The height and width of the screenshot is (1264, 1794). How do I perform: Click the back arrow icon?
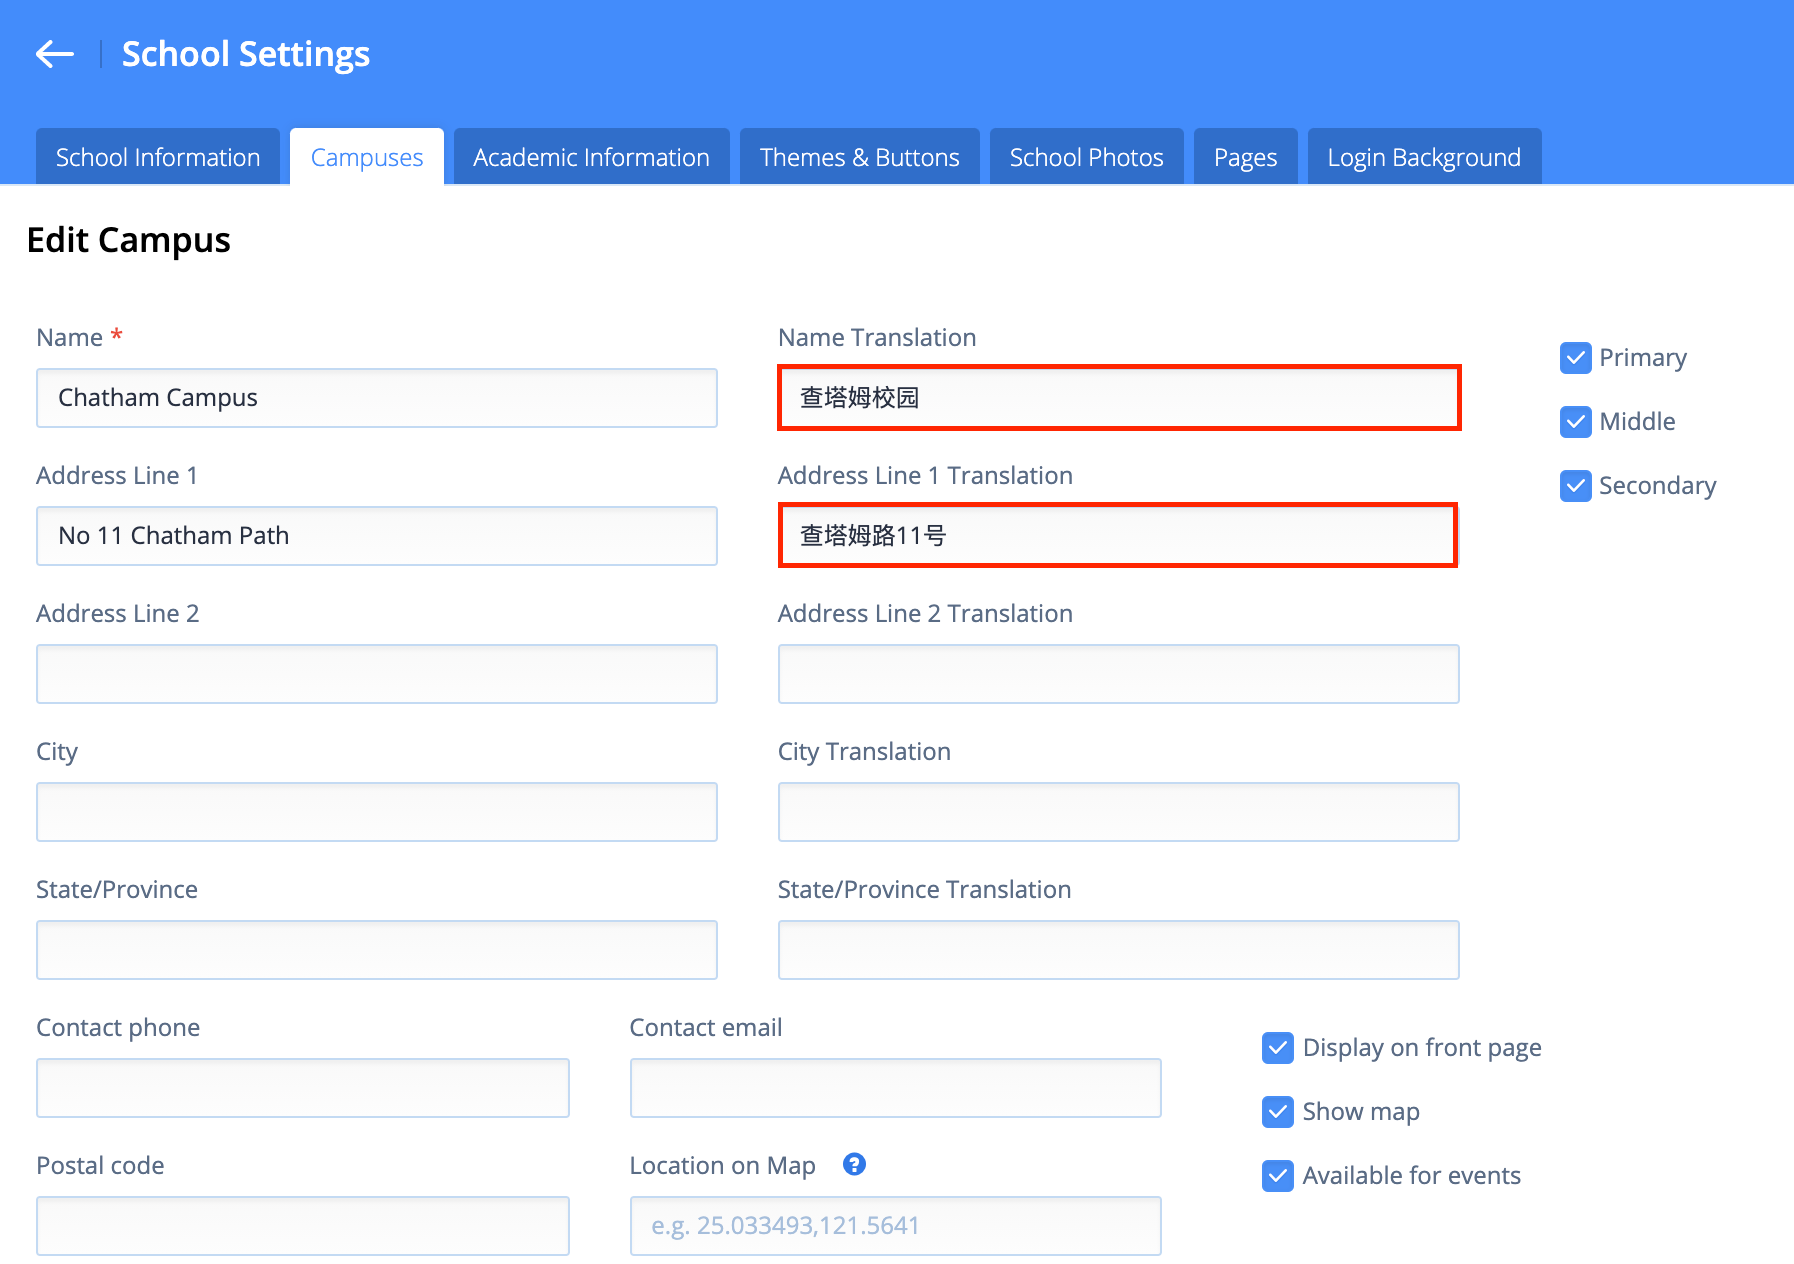pyautogui.click(x=55, y=54)
